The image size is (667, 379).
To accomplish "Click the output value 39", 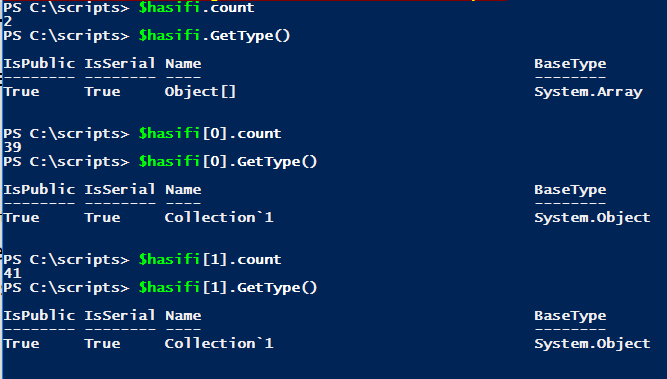I will click(x=12, y=147).
